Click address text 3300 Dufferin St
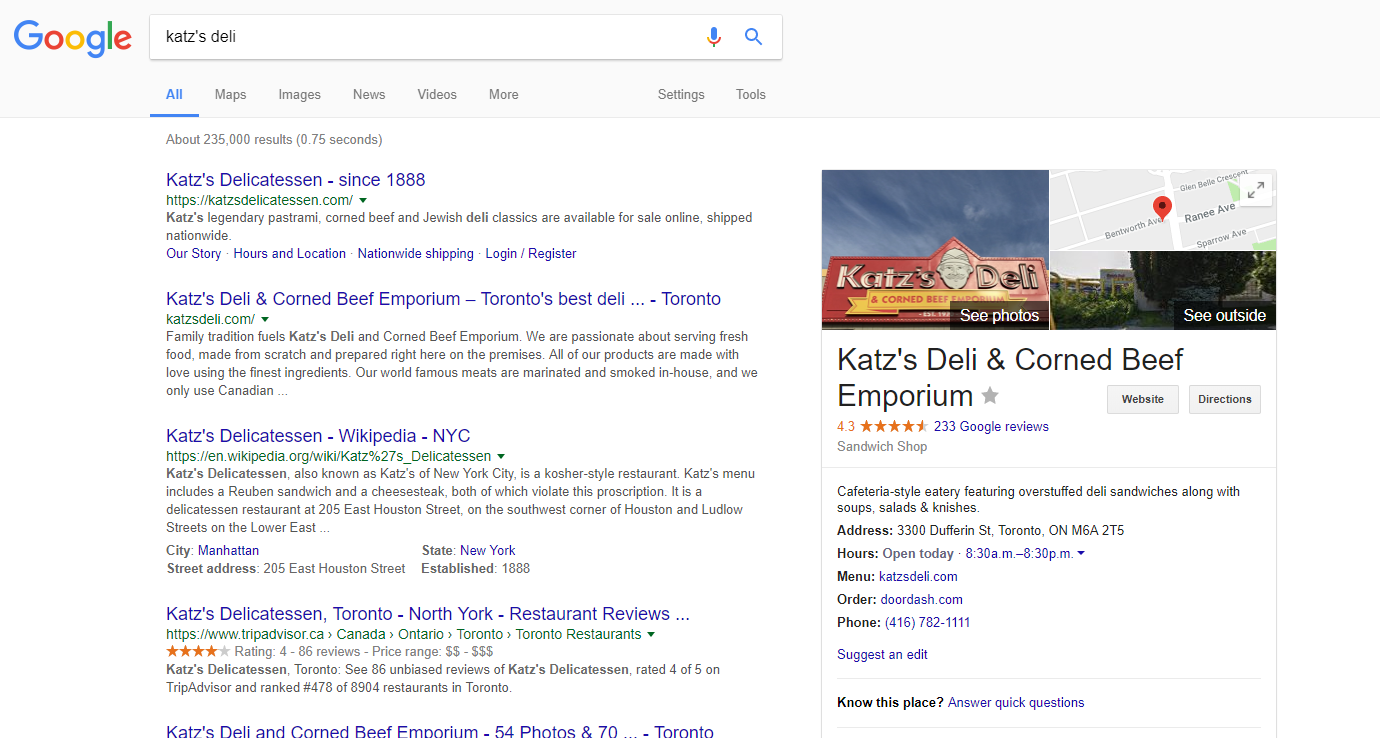Viewport: 1380px width, 738px height. 1010,531
